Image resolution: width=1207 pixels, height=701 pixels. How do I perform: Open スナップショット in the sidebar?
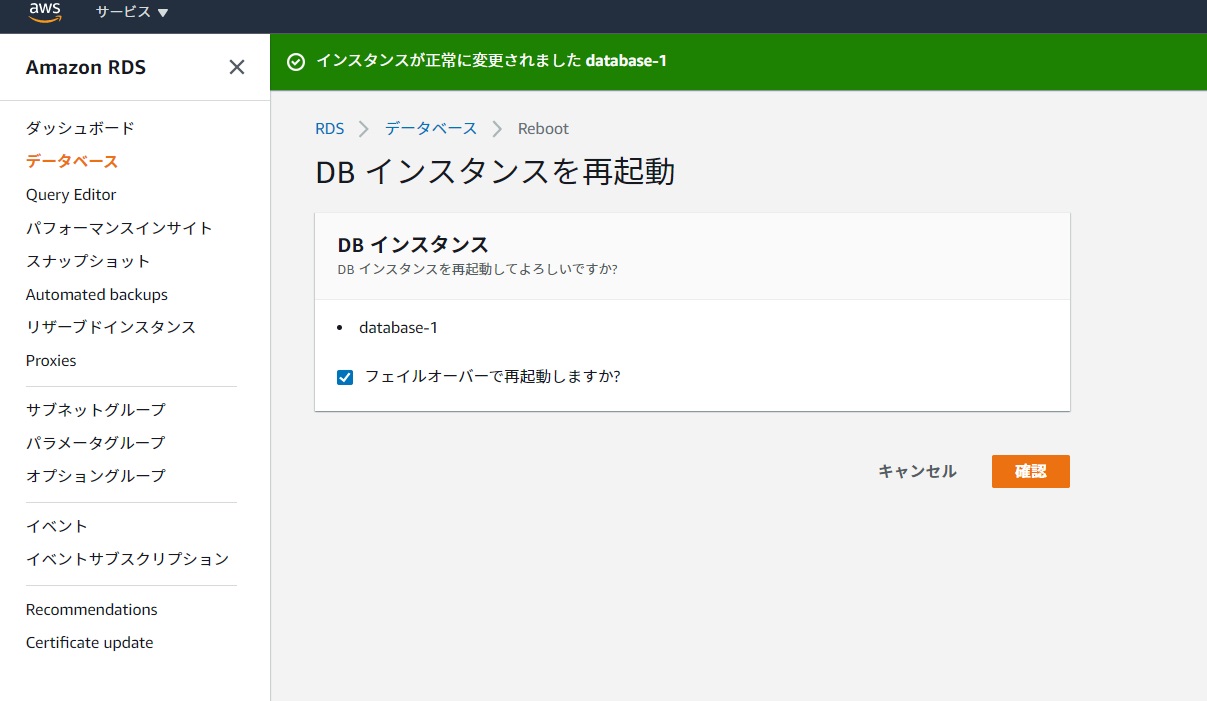(88, 261)
